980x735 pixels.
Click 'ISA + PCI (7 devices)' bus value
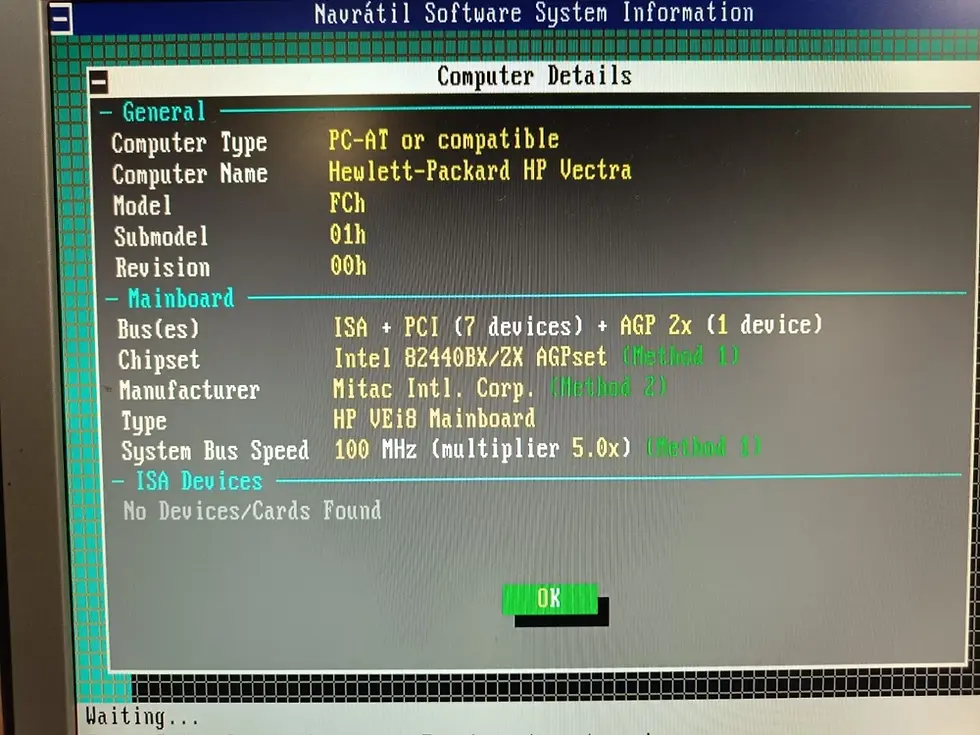[458, 326]
